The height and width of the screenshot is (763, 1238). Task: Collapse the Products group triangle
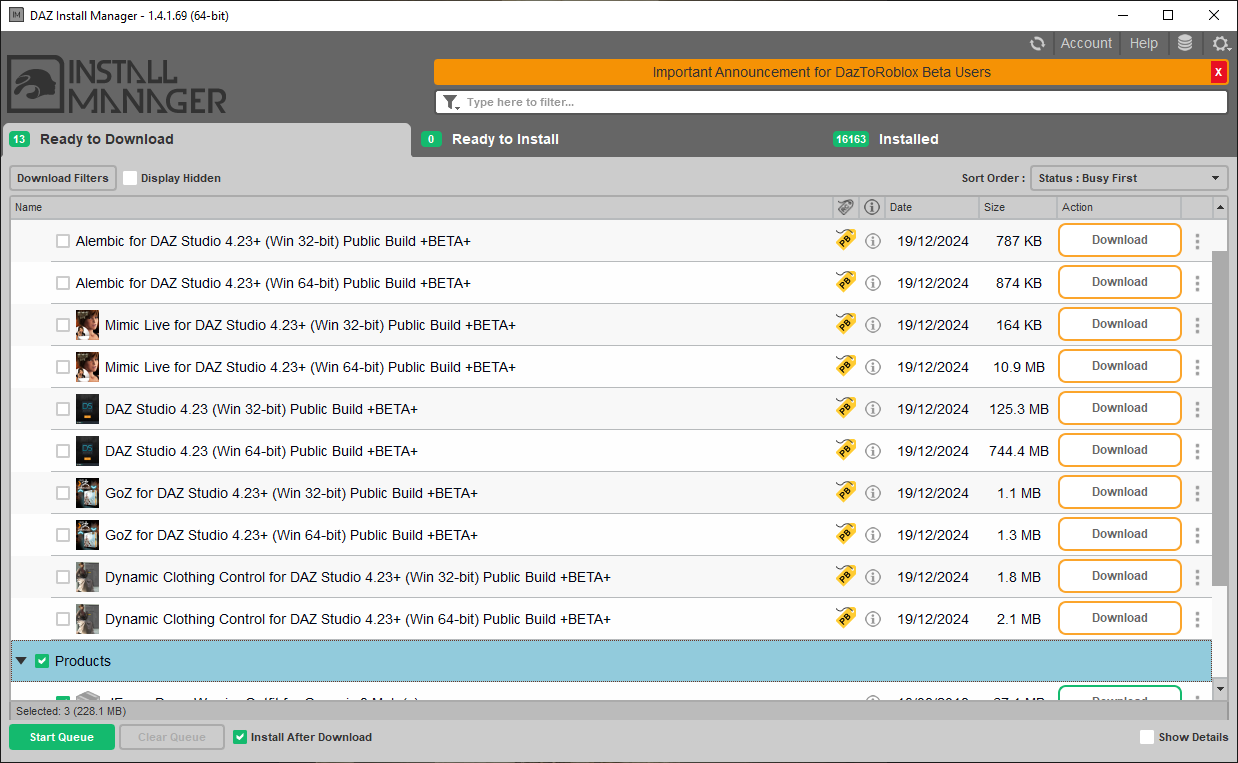[21, 661]
